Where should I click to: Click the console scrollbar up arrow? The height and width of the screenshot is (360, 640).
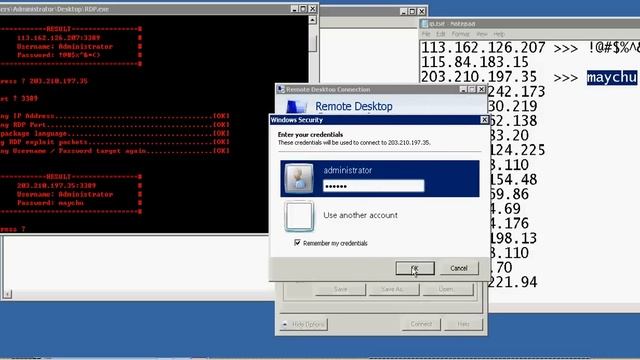[313, 20]
